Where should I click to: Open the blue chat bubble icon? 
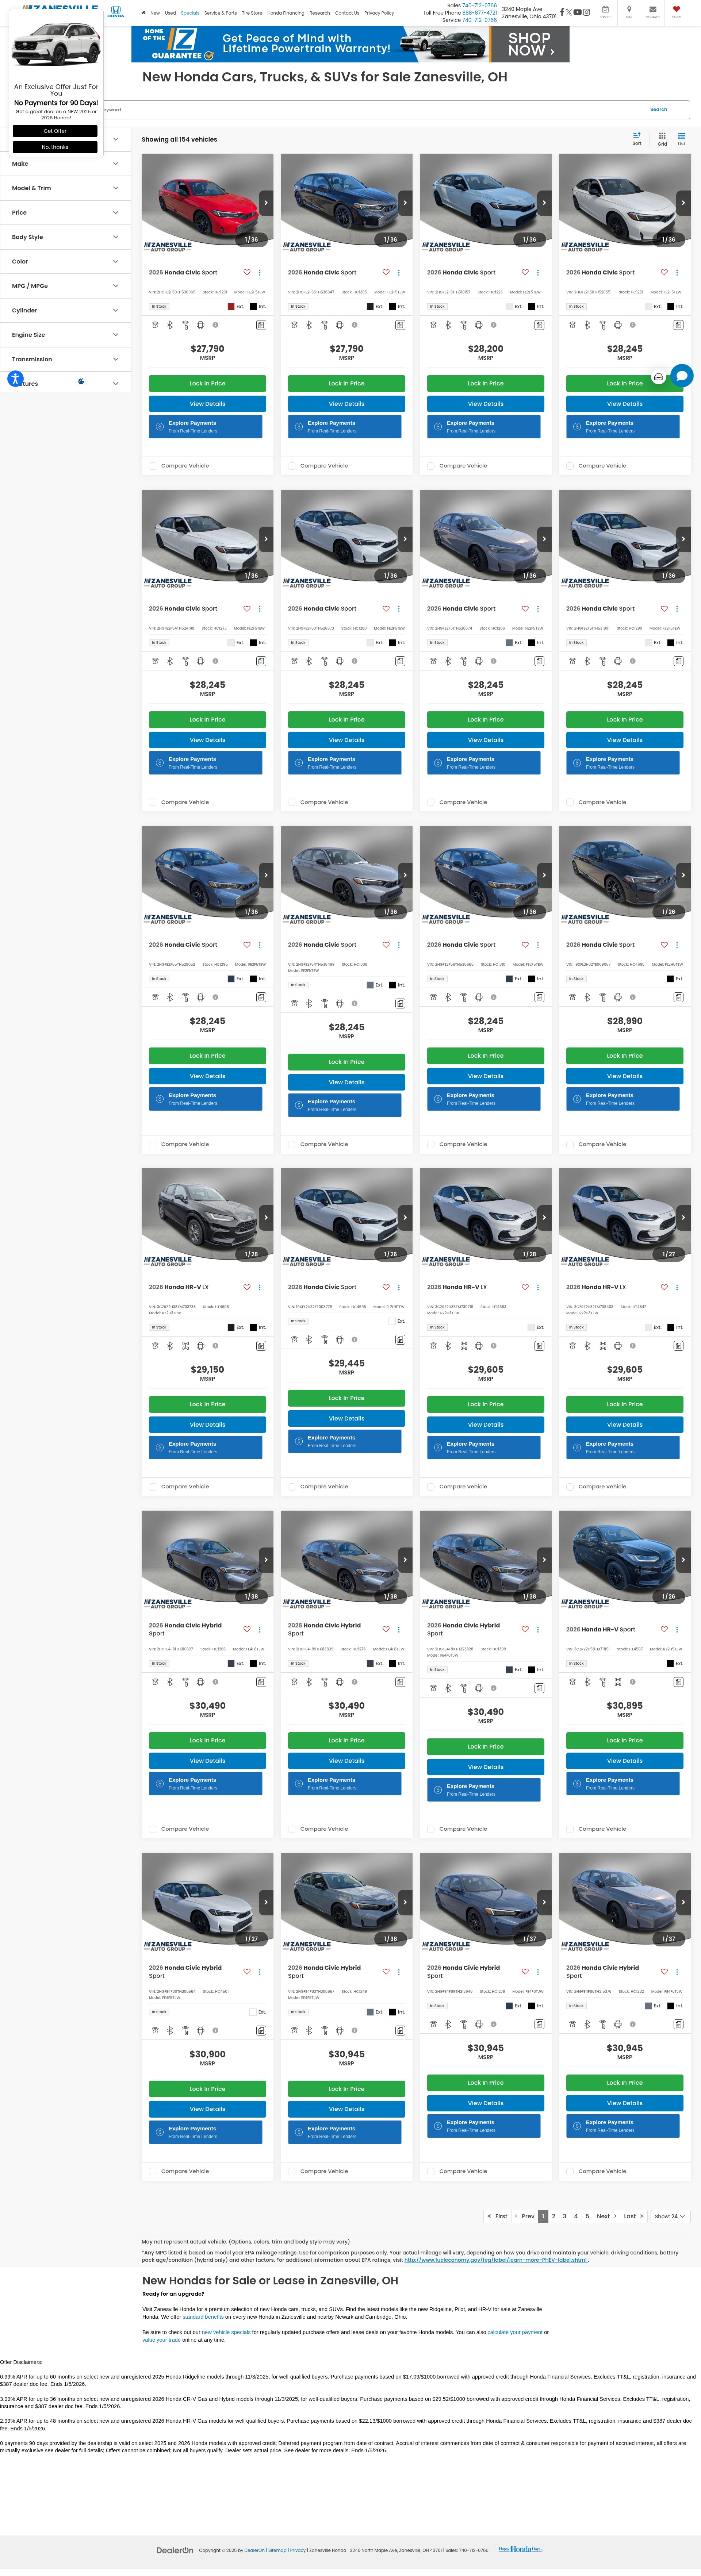pyautogui.click(x=682, y=376)
